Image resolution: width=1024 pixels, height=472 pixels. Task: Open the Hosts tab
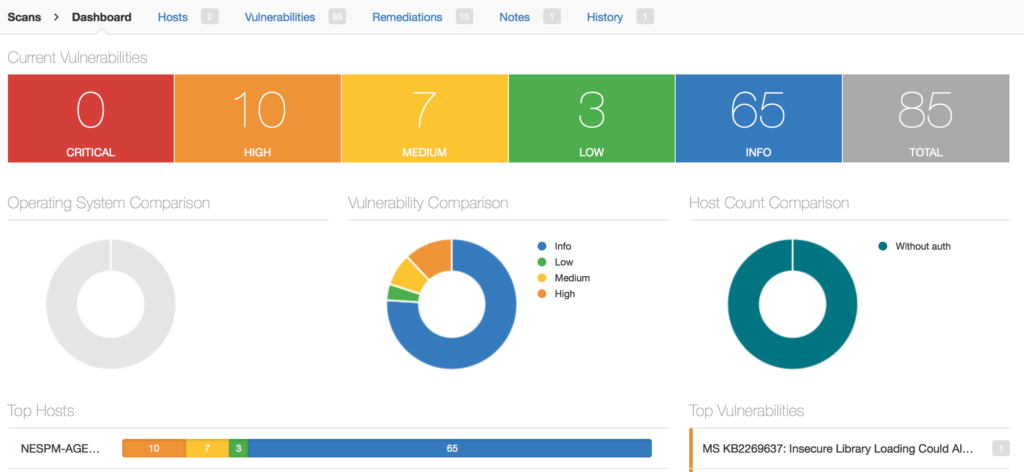172,18
